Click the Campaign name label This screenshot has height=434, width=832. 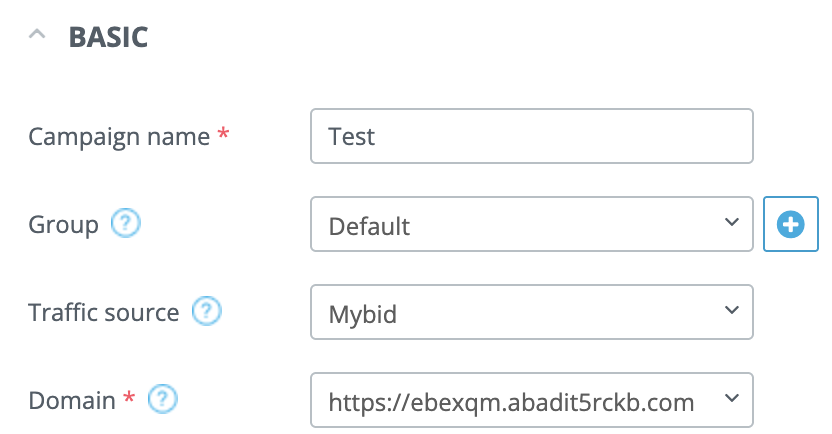119,136
